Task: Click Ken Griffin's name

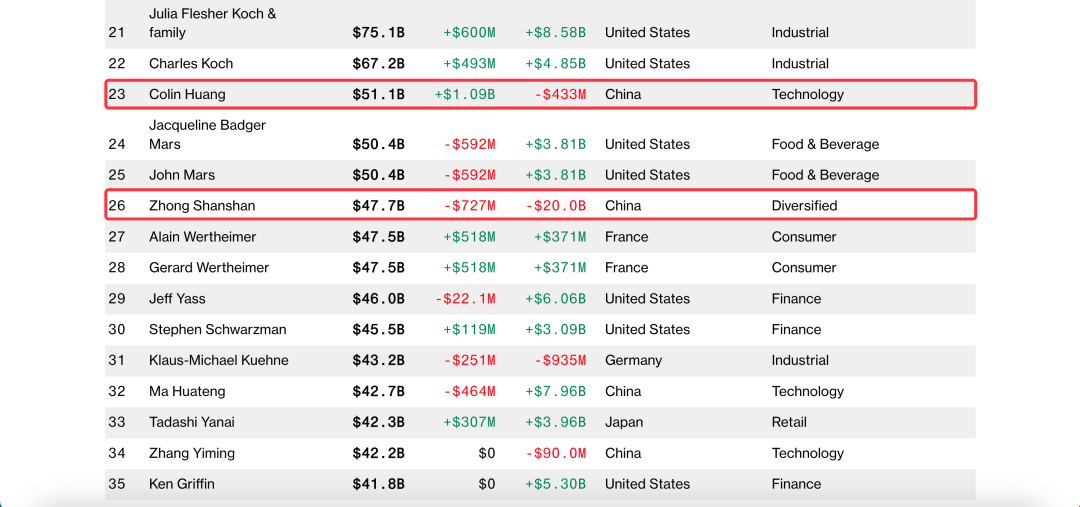Action: (182, 484)
